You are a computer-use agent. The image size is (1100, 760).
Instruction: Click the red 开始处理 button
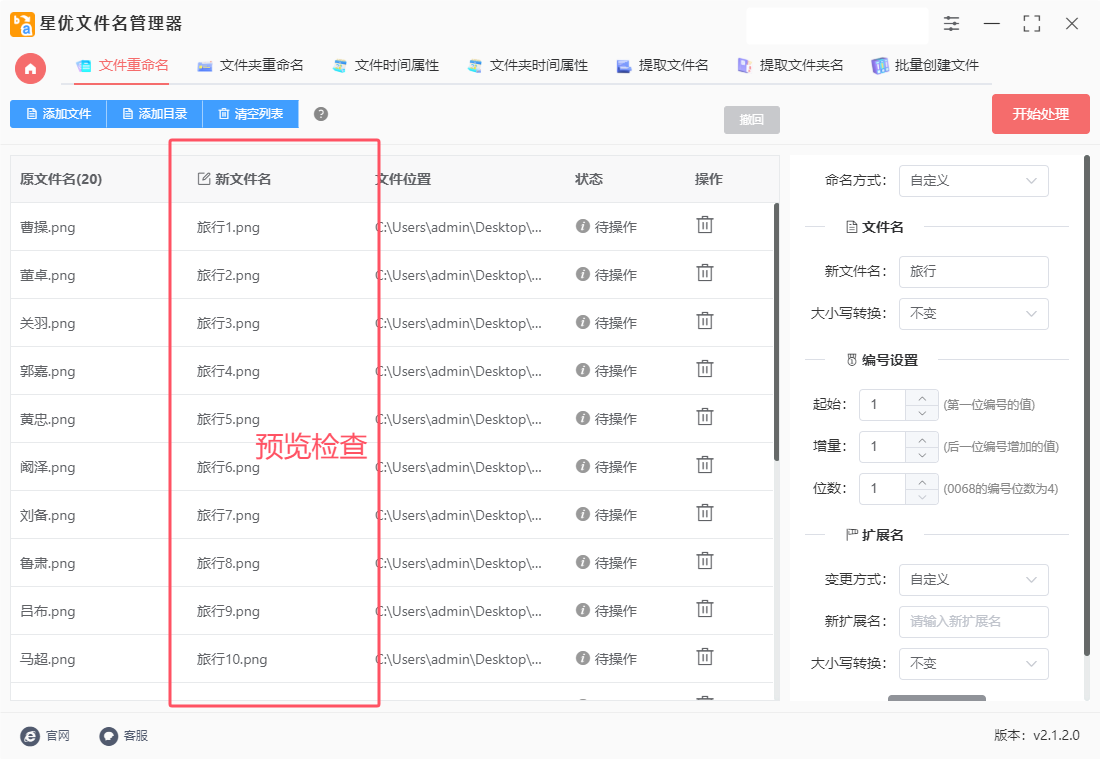click(x=1040, y=114)
